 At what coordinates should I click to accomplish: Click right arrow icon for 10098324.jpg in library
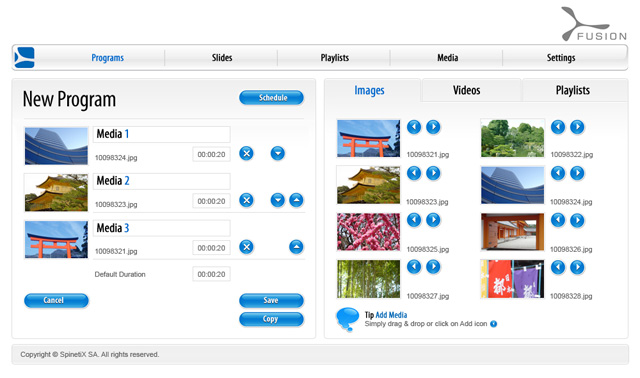[x=577, y=173]
